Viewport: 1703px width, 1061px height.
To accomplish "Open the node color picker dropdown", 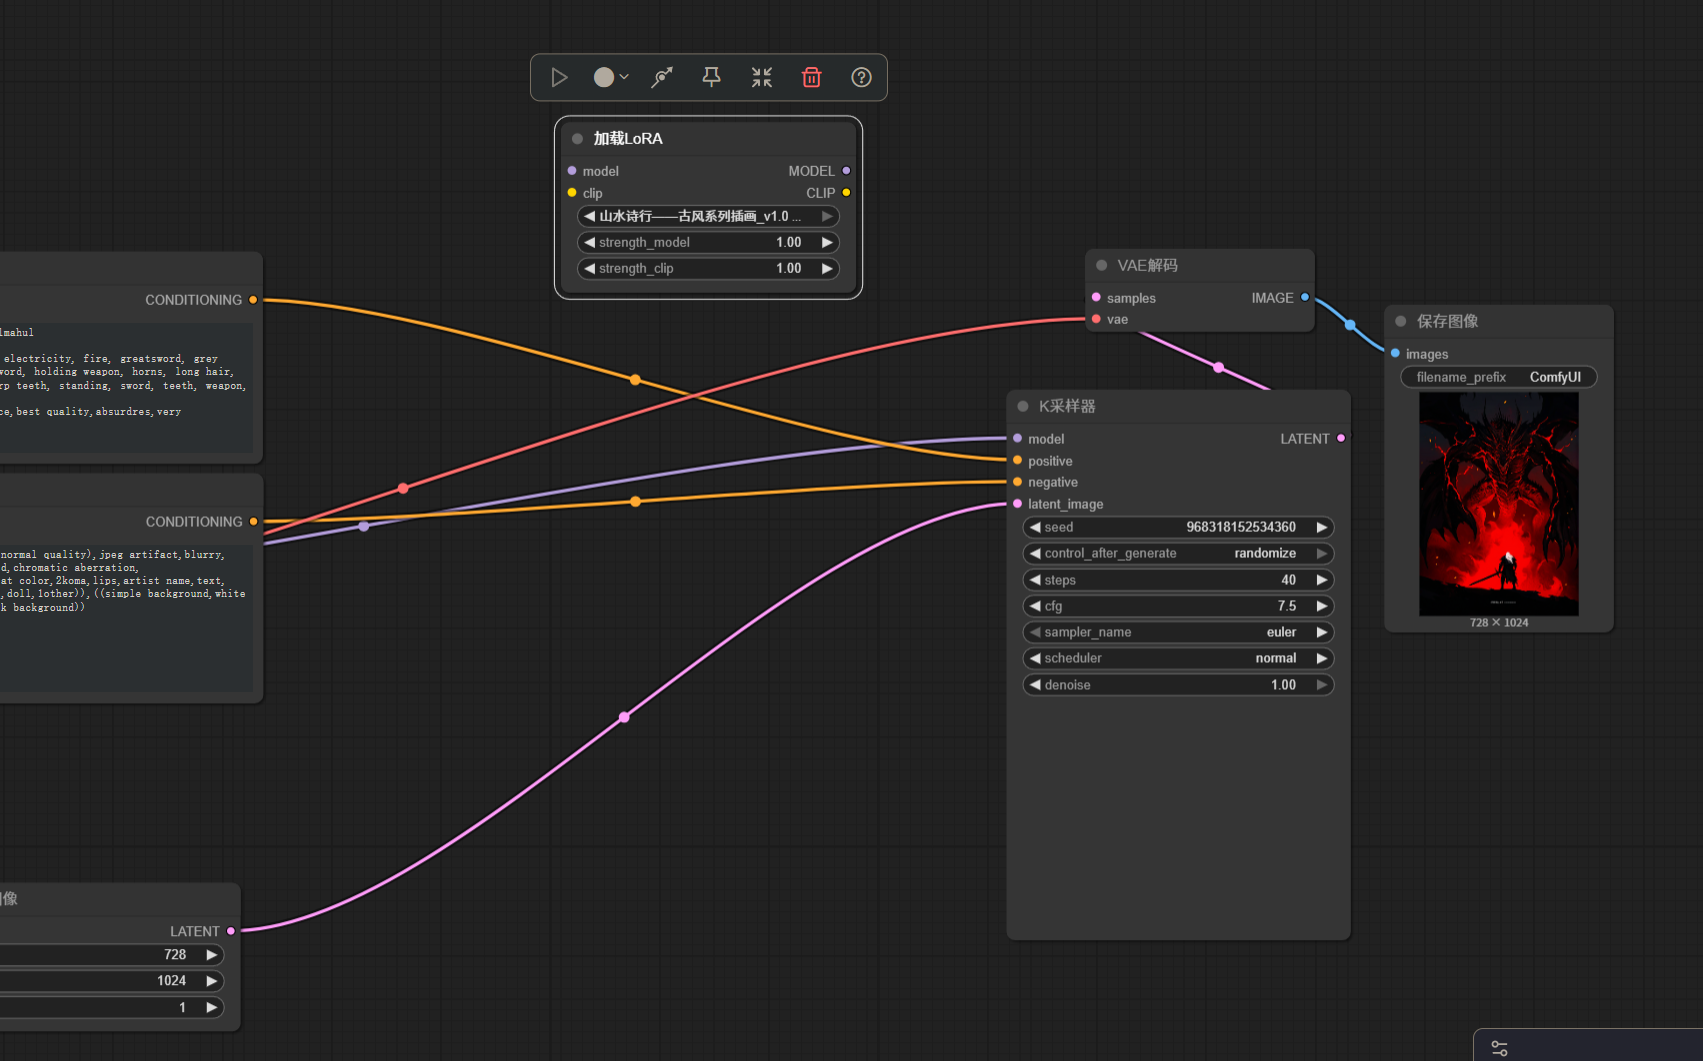I will pyautogui.click(x=610, y=77).
